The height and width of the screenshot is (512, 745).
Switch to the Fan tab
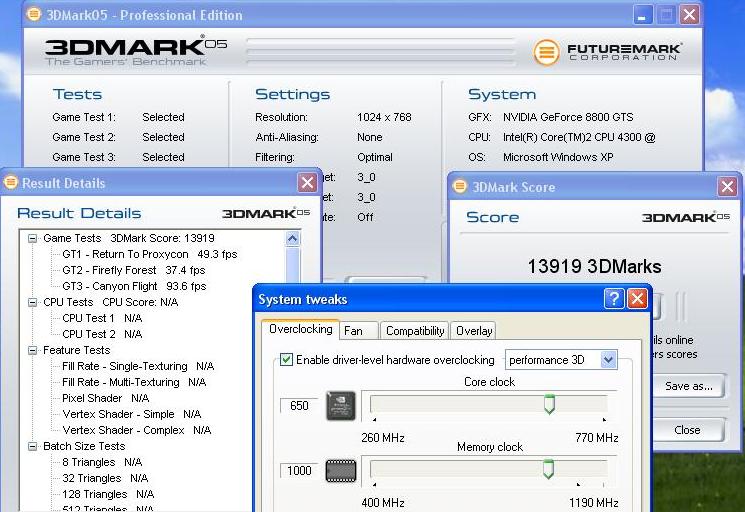pyautogui.click(x=359, y=331)
